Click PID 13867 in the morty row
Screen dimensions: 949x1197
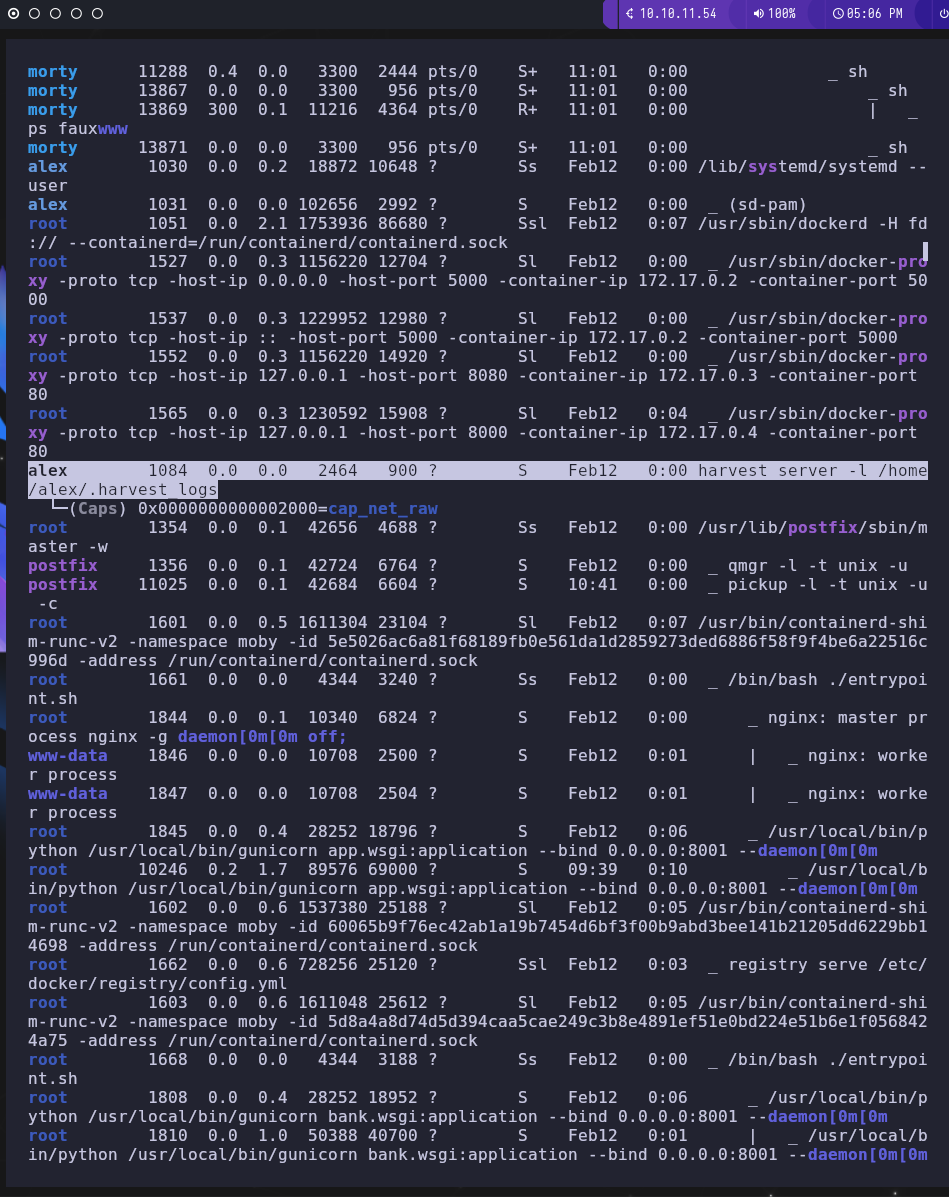point(163,91)
